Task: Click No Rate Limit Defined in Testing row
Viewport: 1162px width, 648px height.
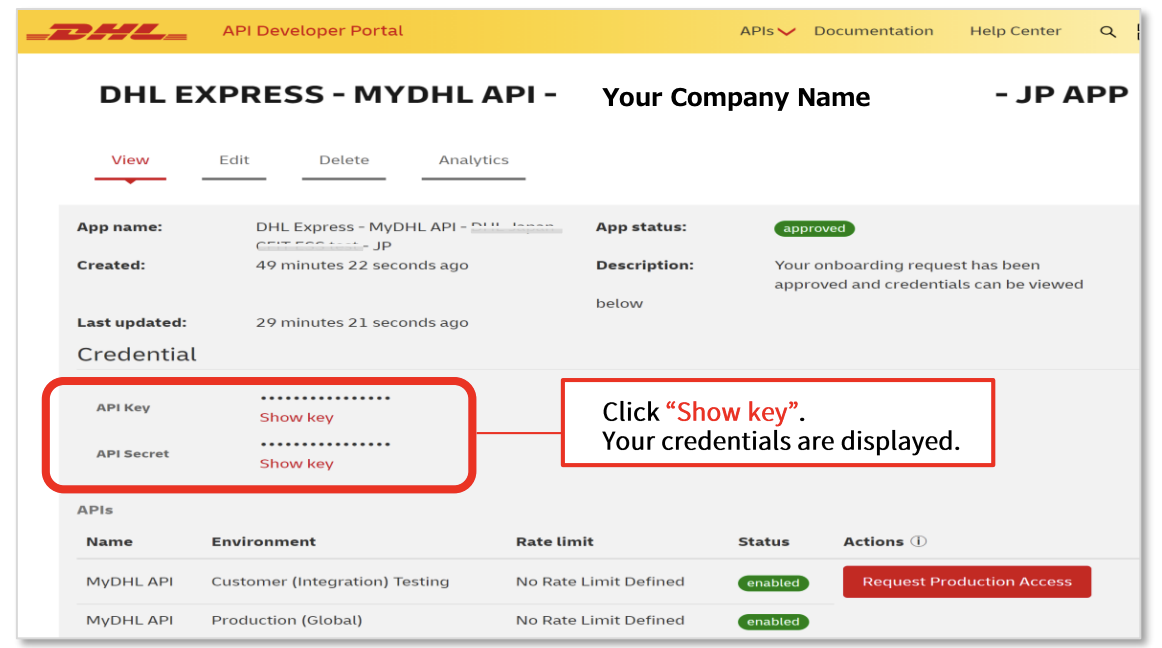Action: [600, 582]
